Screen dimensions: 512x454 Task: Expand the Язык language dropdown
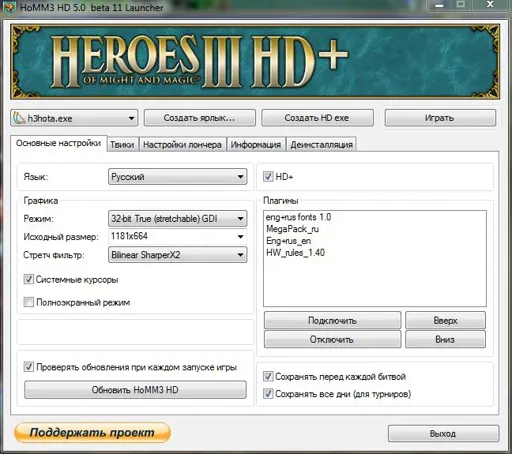pyautogui.click(x=177, y=177)
